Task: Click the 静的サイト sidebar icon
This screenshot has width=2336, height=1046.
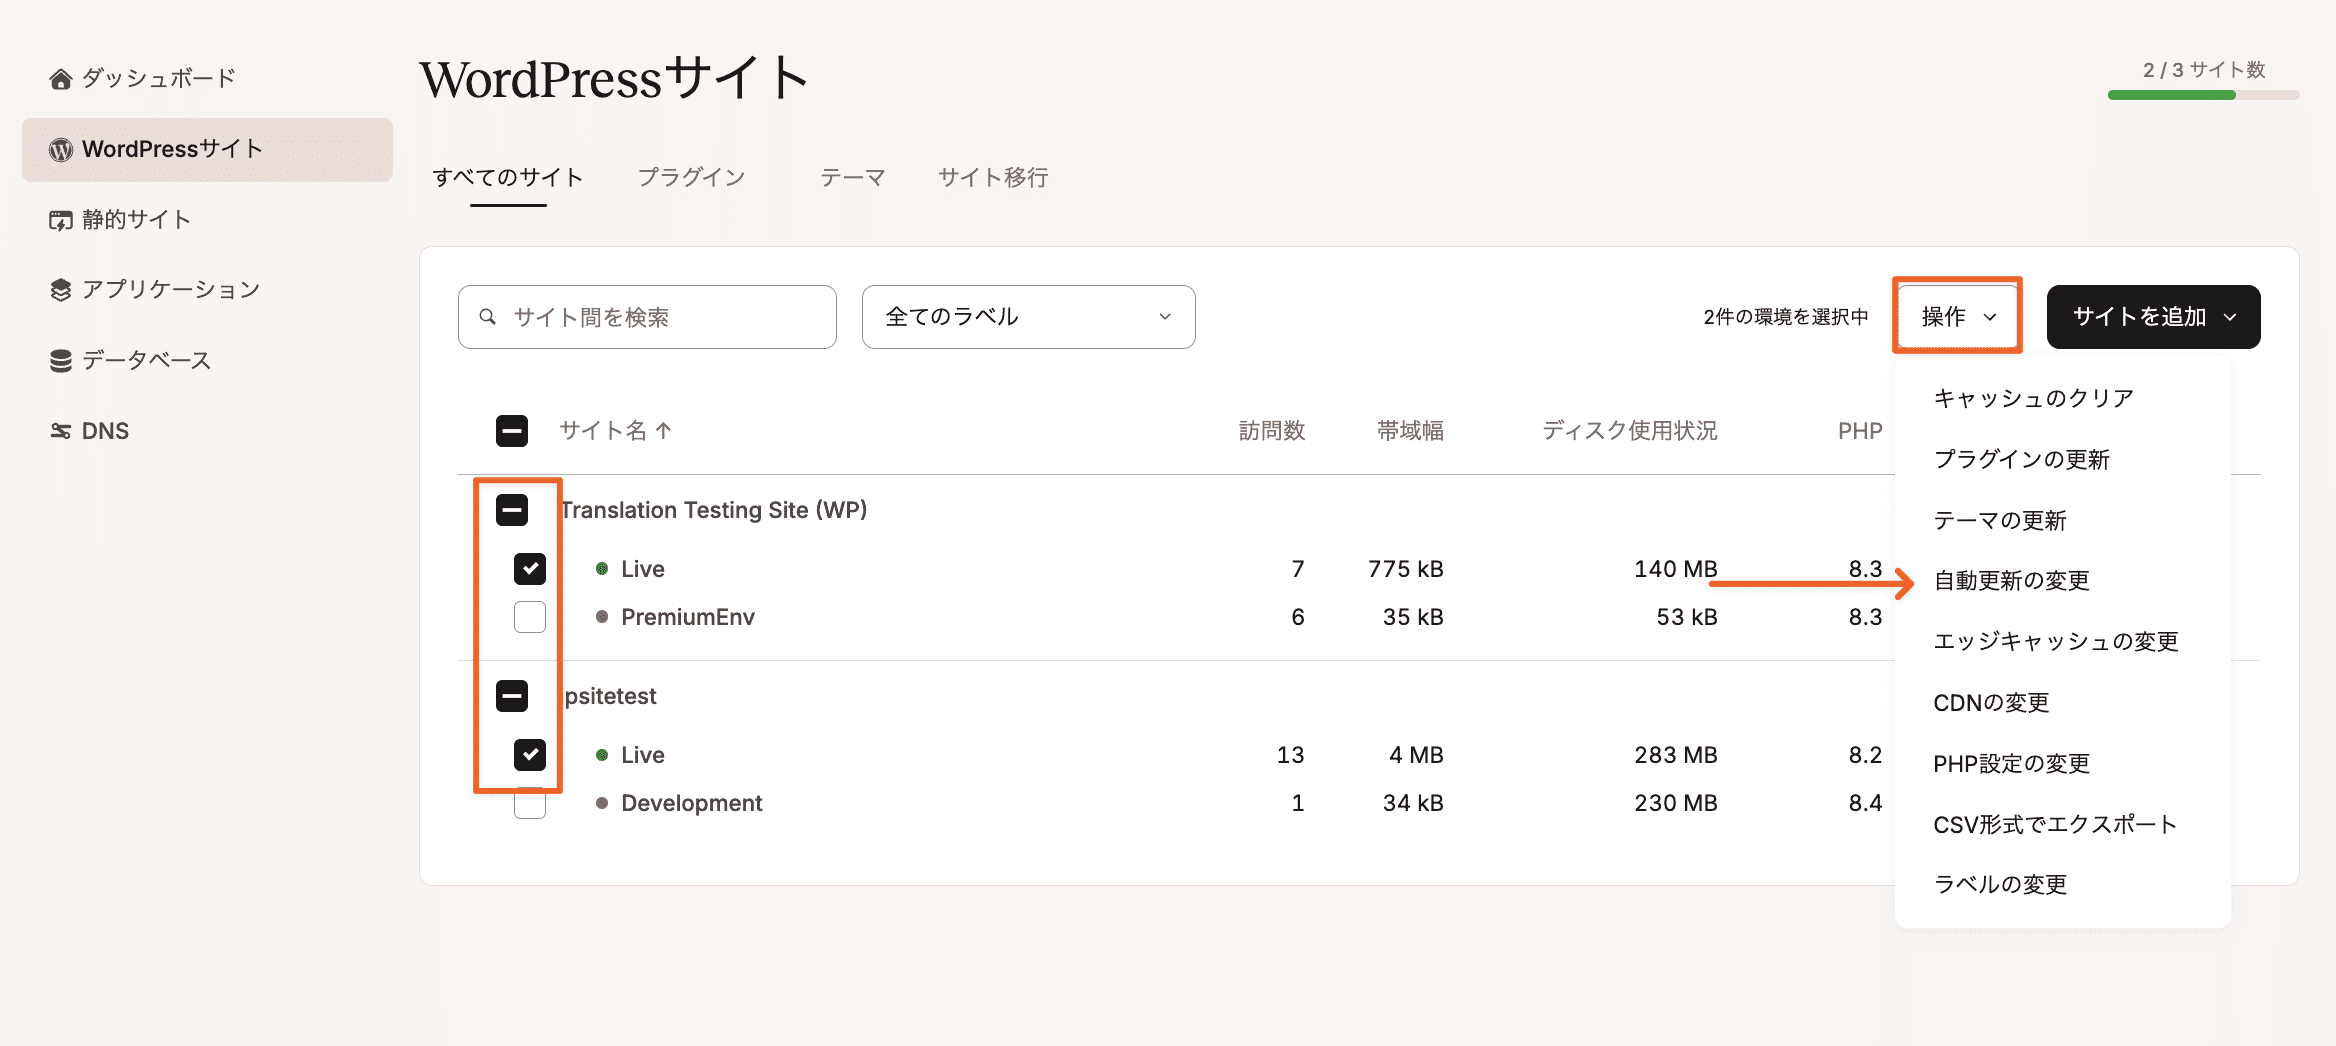Action: coord(61,220)
